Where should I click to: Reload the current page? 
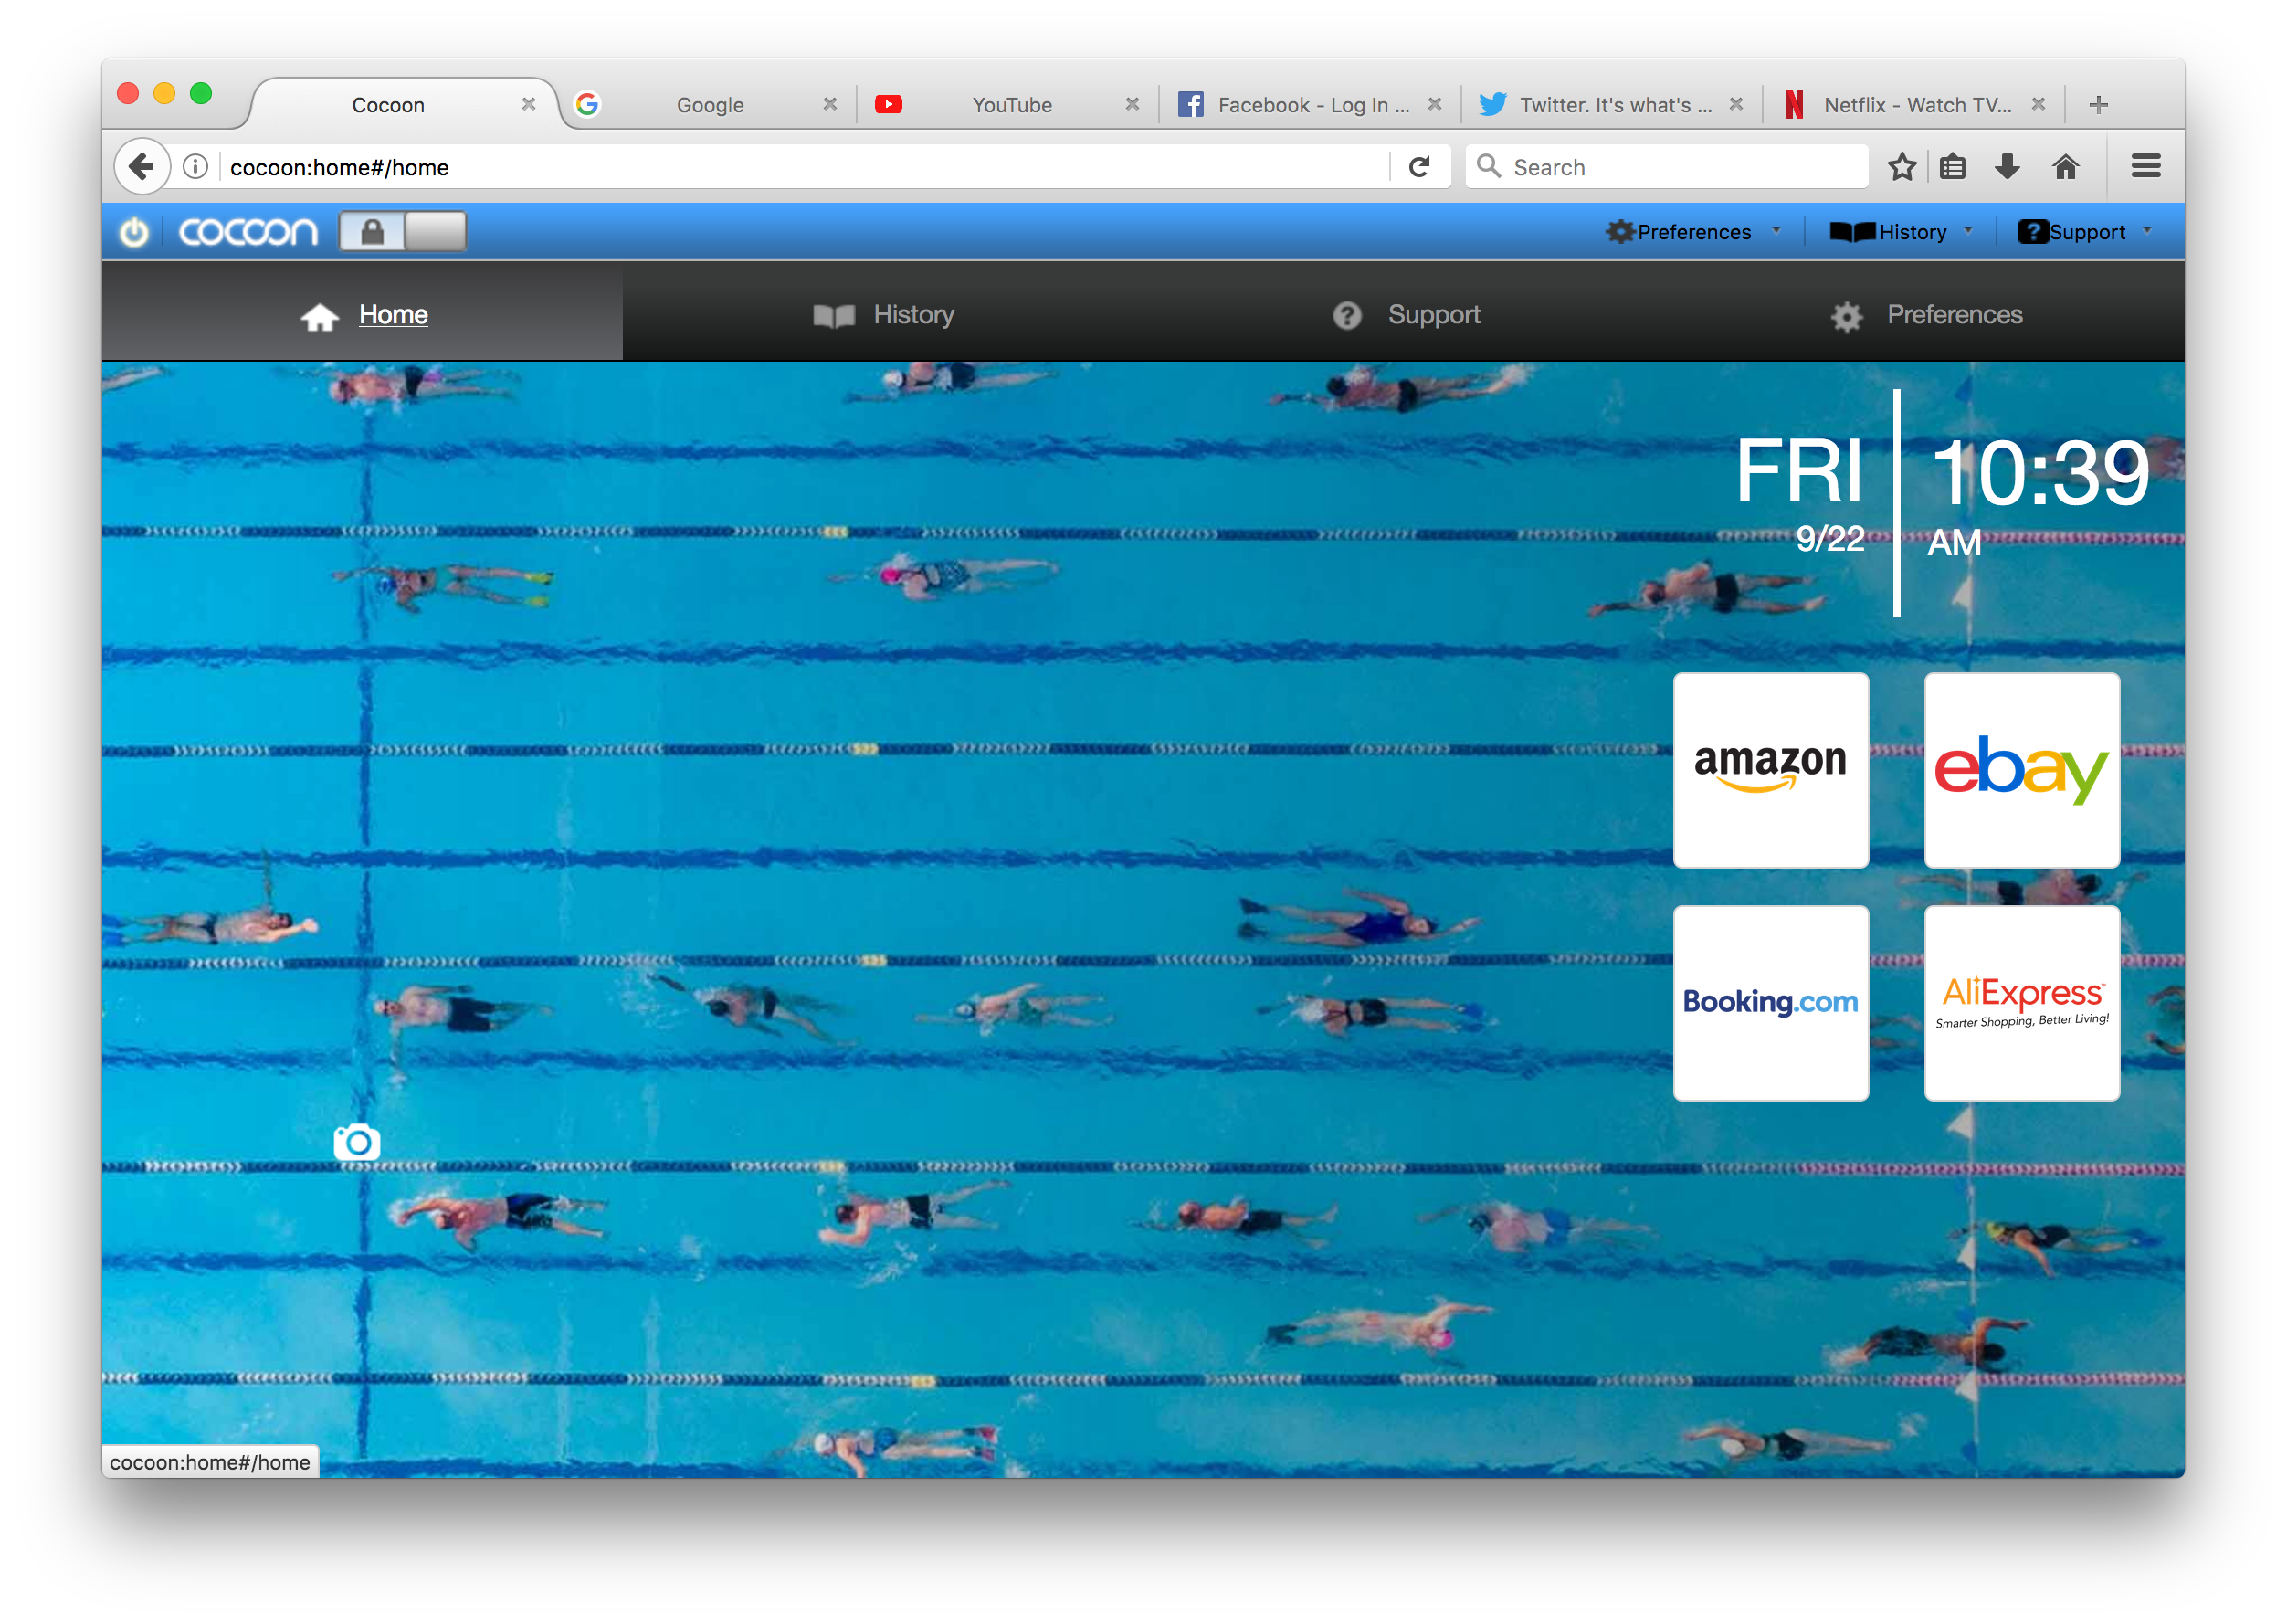tap(1419, 166)
